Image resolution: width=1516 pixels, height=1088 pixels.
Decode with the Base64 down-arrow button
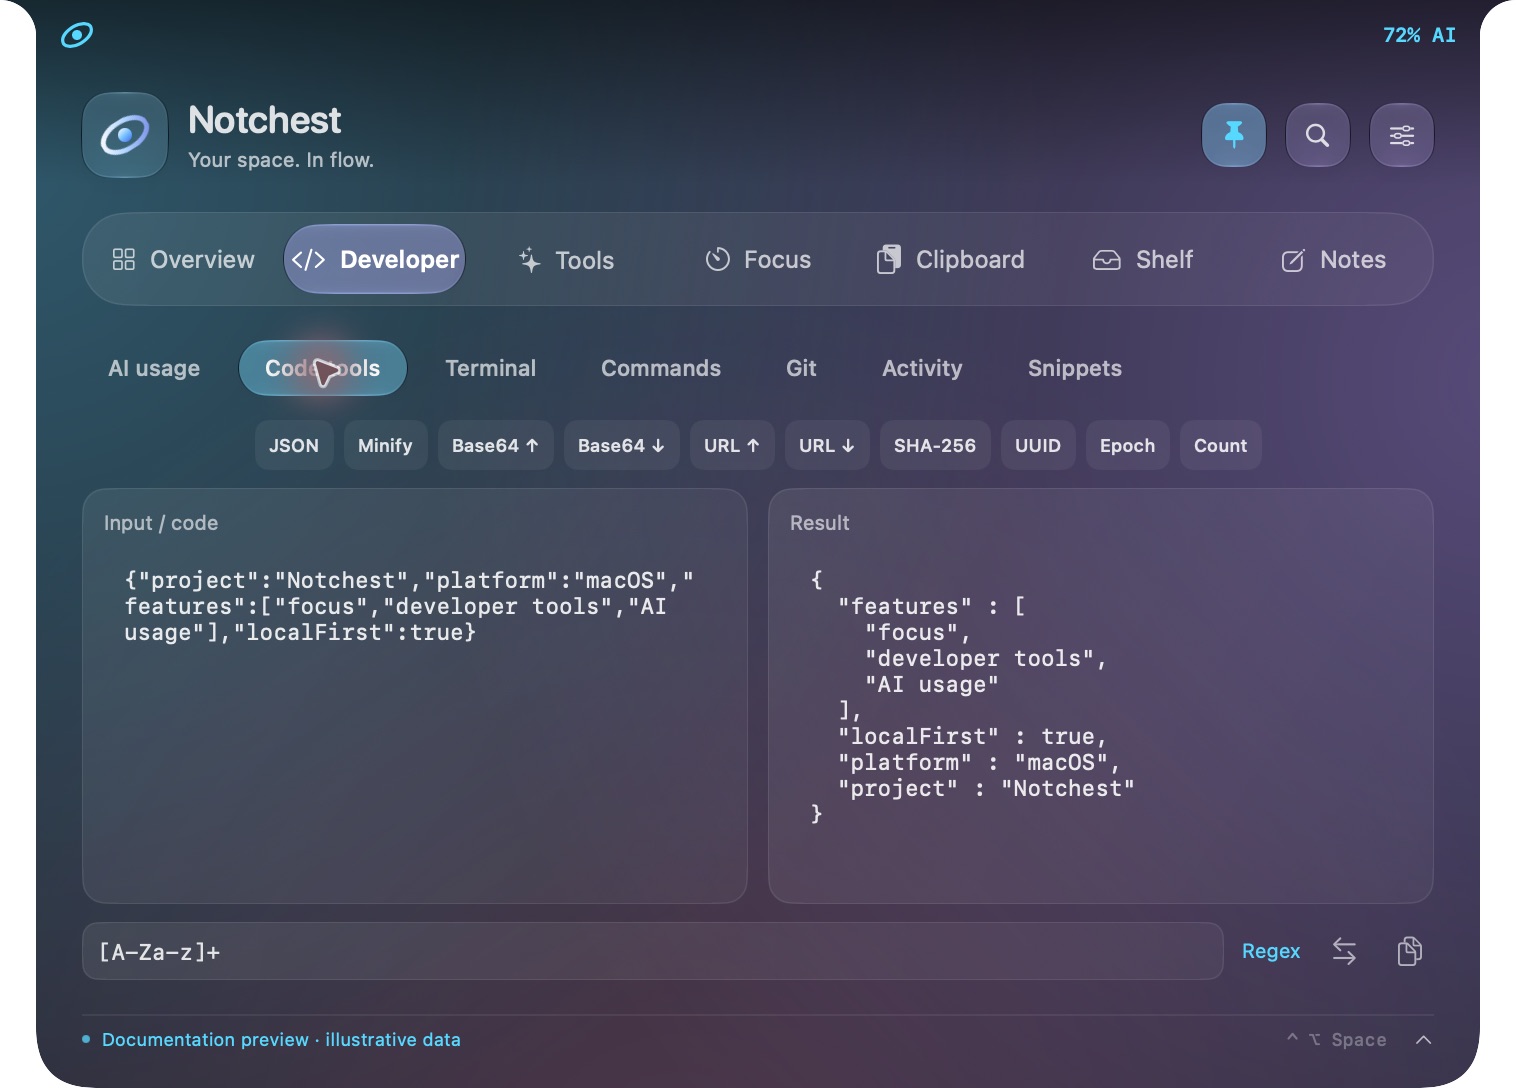click(621, 446)
